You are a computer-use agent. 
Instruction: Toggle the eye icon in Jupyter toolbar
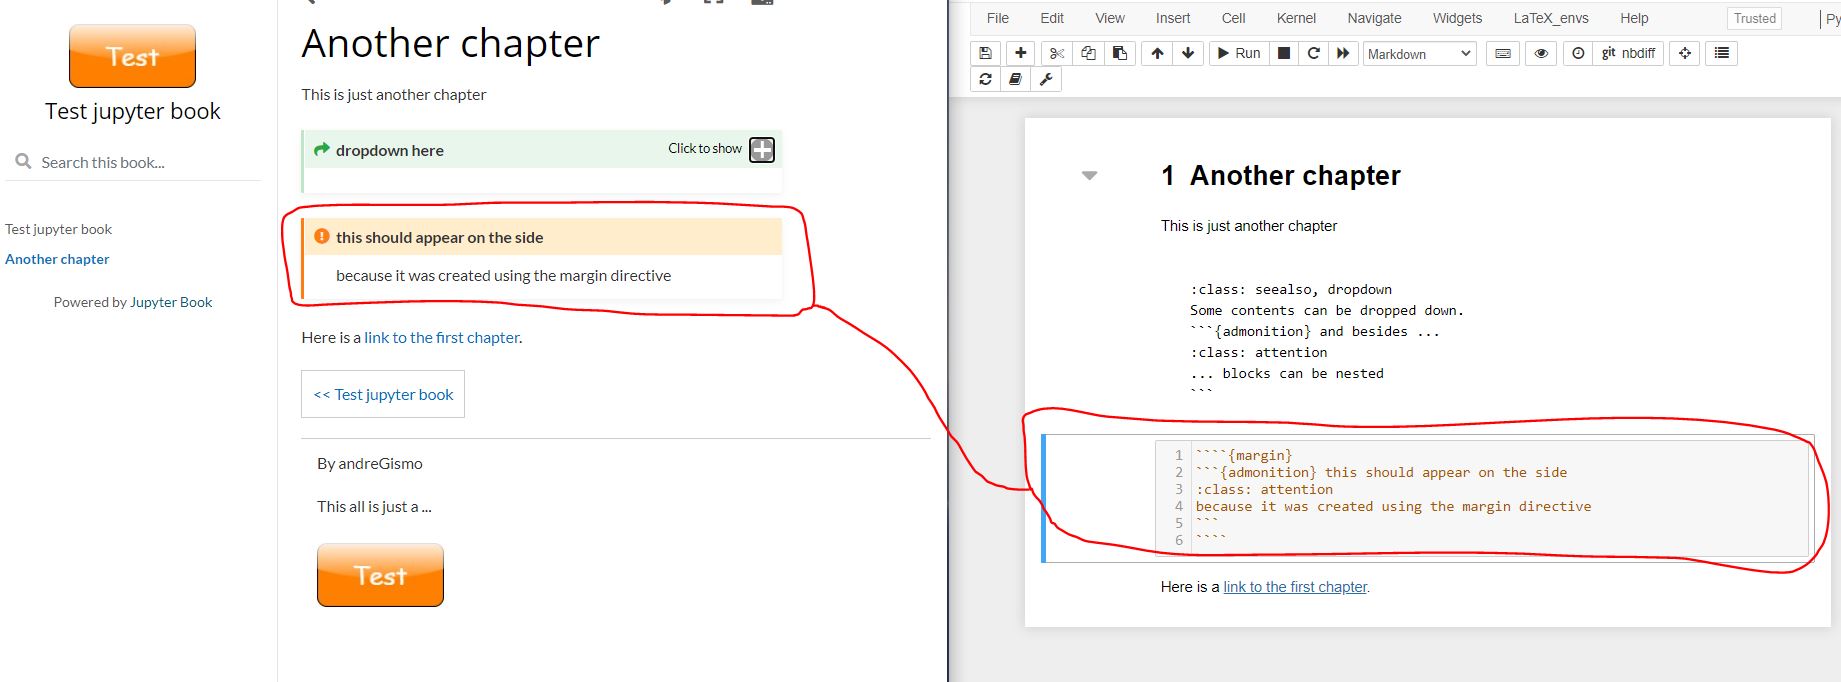1541,53
